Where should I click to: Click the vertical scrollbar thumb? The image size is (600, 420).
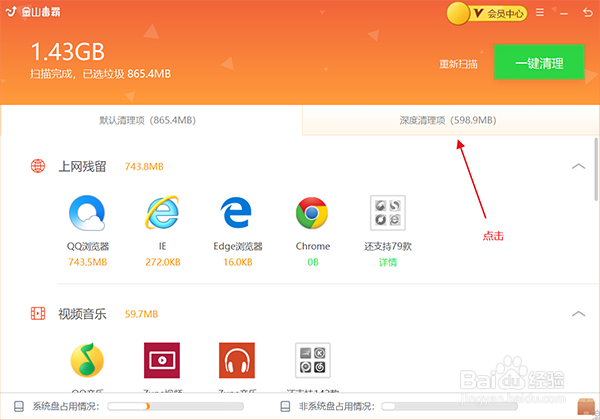596,169
